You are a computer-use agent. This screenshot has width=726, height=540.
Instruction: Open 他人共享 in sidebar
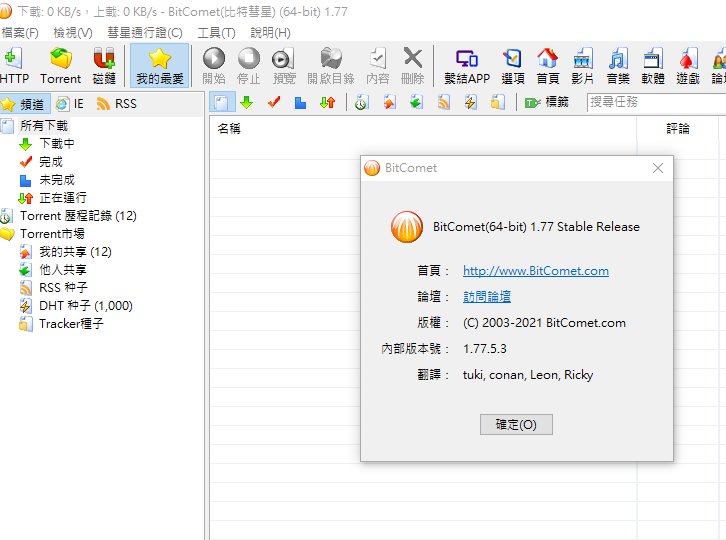pyautogui.click(x=63, y=270)
